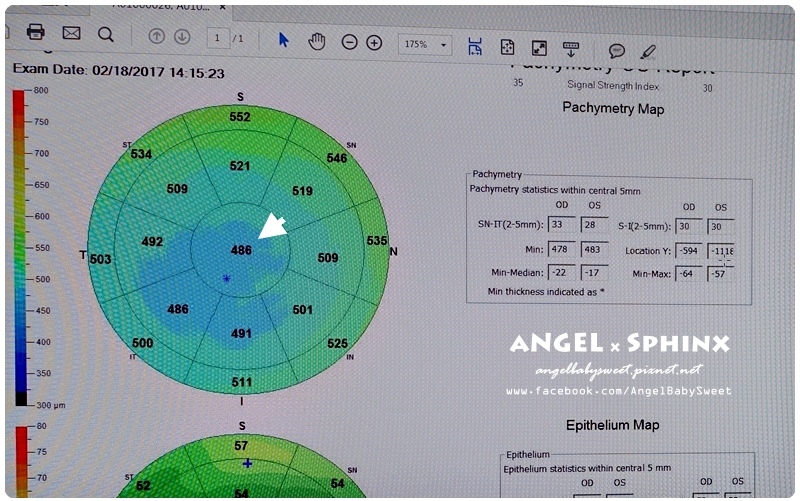Click the 492 thickness value
The width and height of the screenshot is (800, 501).
click(x=153, y=241)
